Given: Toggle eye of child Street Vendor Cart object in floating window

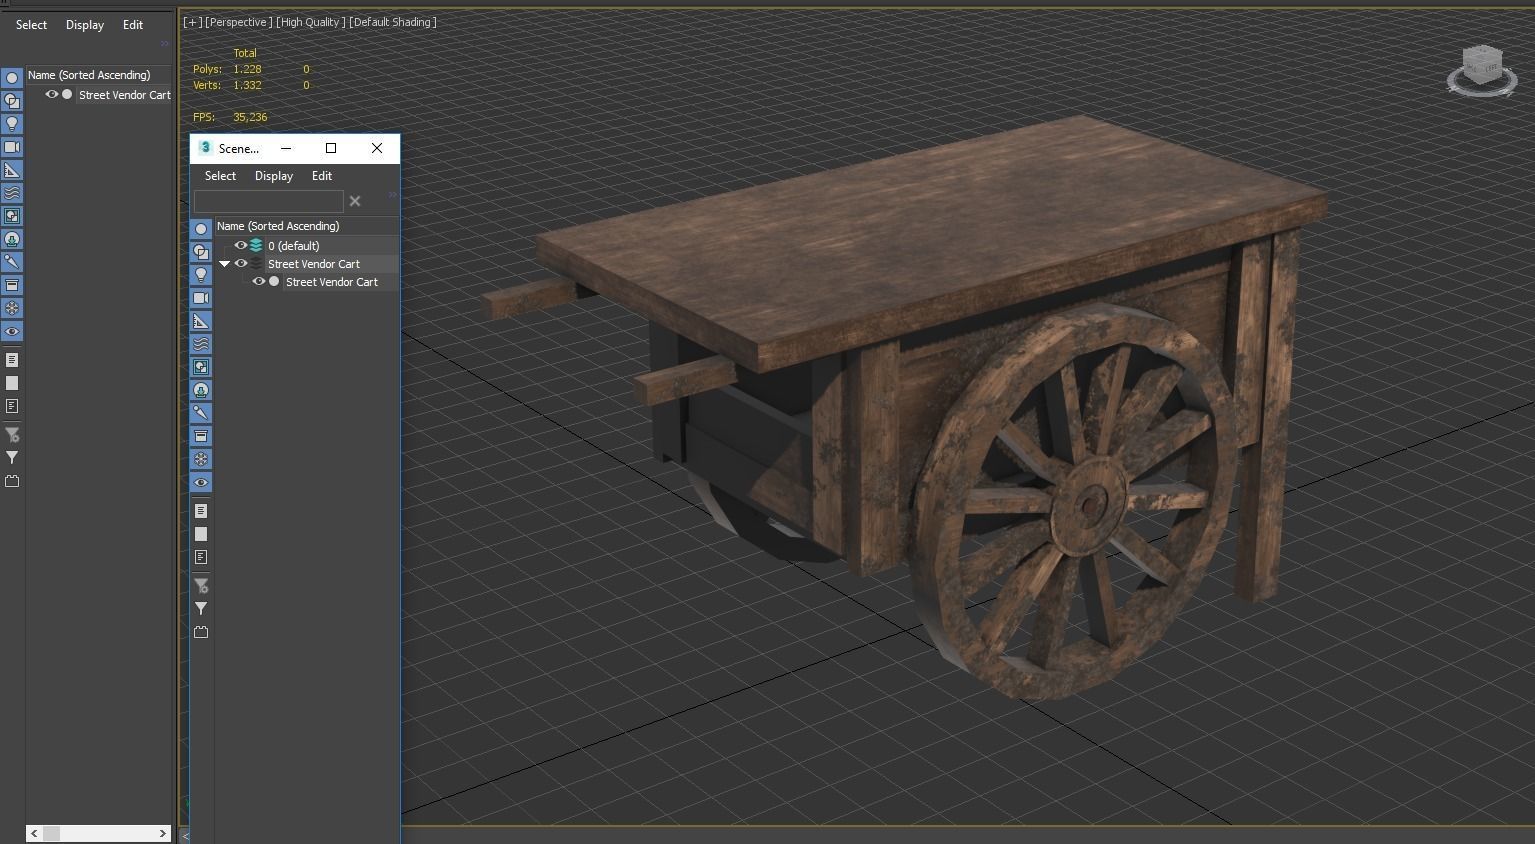Looking at the screenshot, I should point(259,282).
